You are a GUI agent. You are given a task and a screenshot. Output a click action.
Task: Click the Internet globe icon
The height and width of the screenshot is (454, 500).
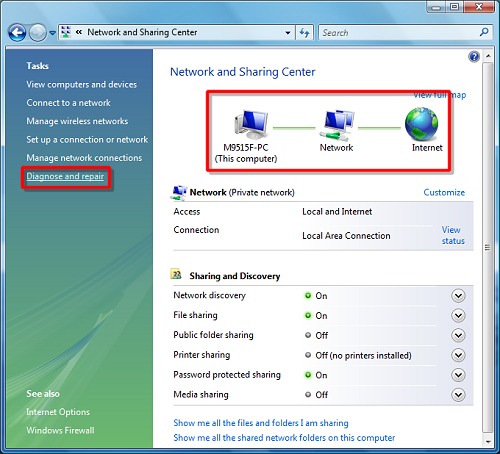422,124
